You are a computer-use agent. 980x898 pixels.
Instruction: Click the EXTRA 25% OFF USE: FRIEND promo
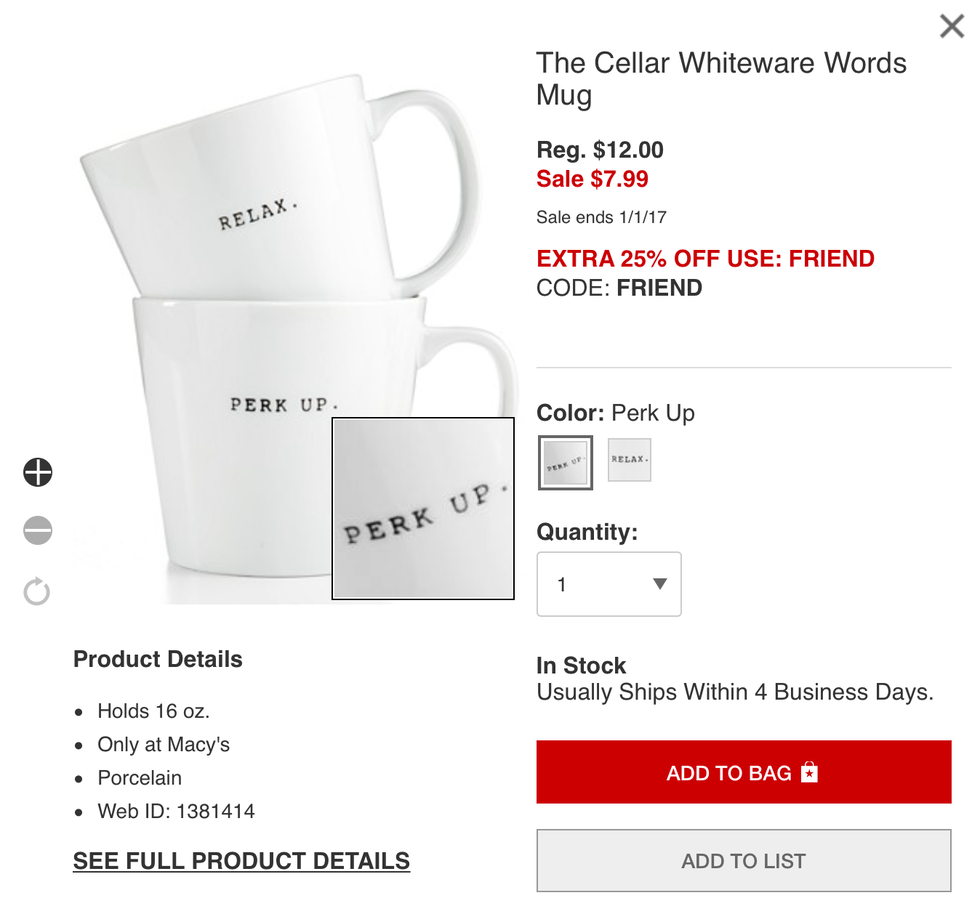point(705,259)
